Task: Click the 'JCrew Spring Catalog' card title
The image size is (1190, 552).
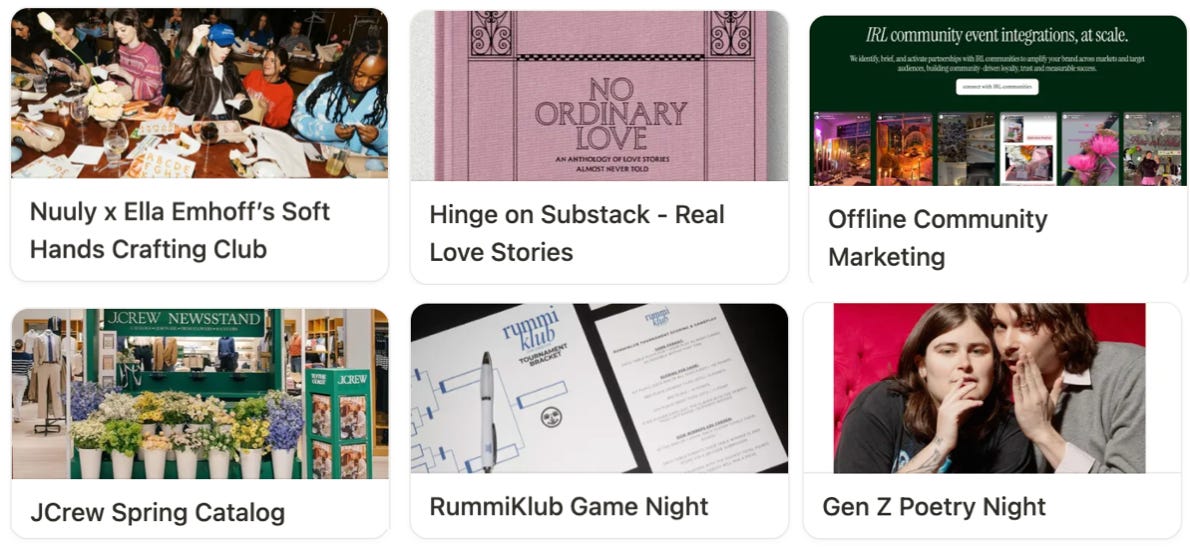Action: tap(157, 513)
